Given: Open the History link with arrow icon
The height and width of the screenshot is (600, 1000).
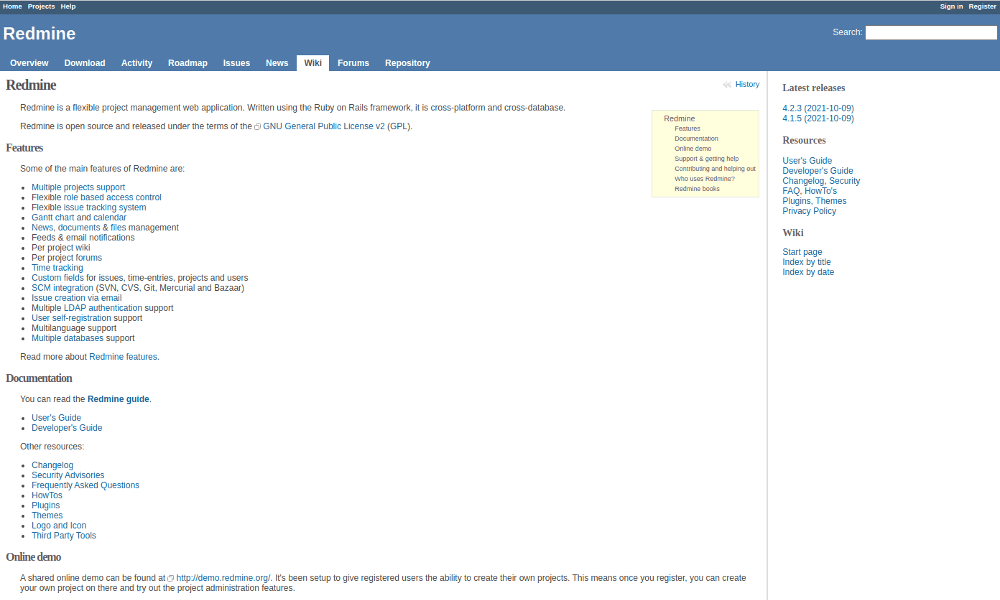Looking at the screenshot, I should click(741, 84).
